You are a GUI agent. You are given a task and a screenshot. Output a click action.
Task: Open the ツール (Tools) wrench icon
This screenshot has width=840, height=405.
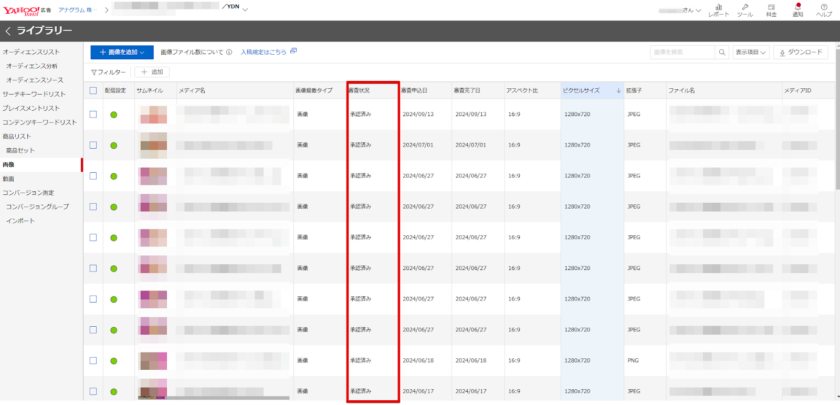(745, 10)
